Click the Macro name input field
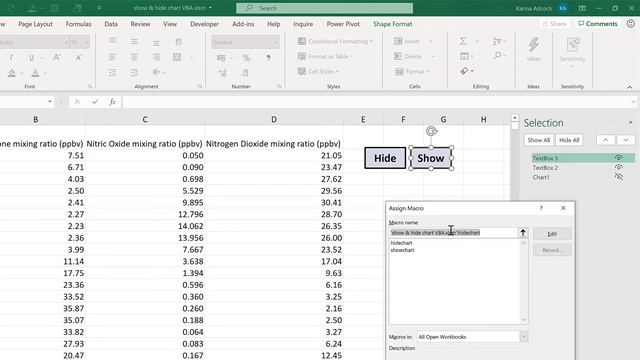The height and width of the screenshot is (360, 640). tap(453, 233)
